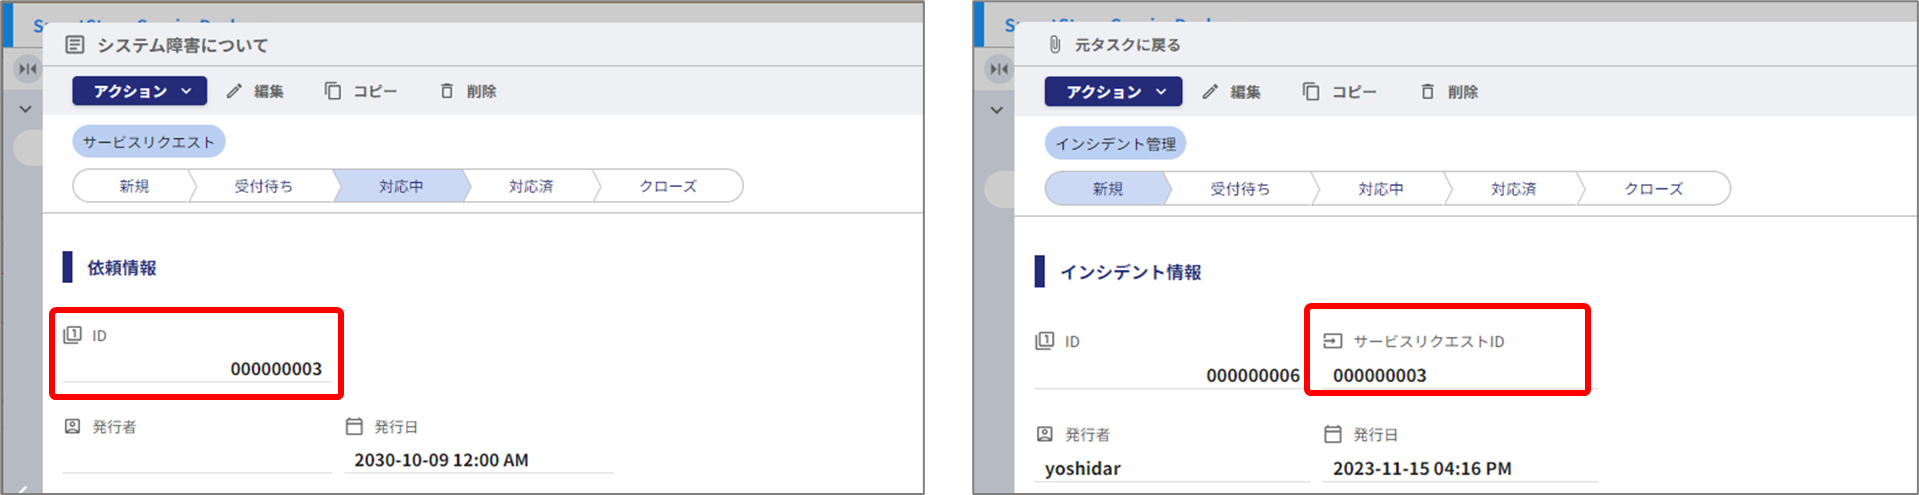Select the 対応中 stage in the incident management panel
This screenshot has width=1919, height=495.
[x=1380, y=189]
